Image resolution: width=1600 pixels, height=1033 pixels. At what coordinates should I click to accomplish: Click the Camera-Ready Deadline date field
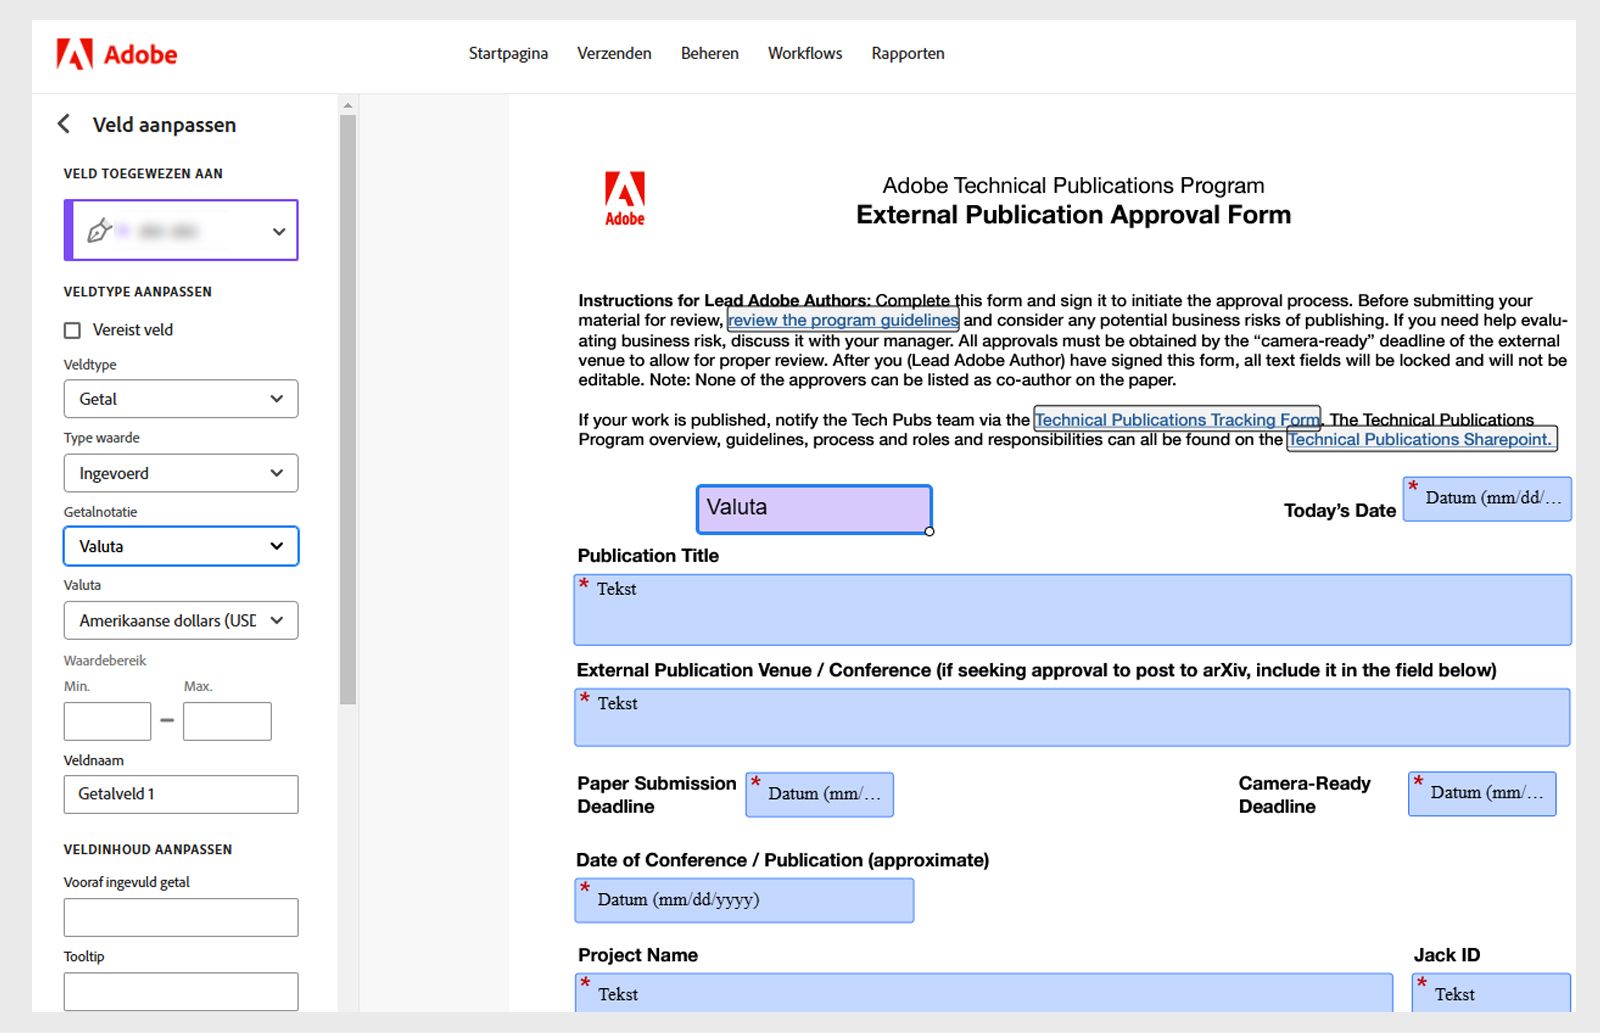pos(1482,794)
